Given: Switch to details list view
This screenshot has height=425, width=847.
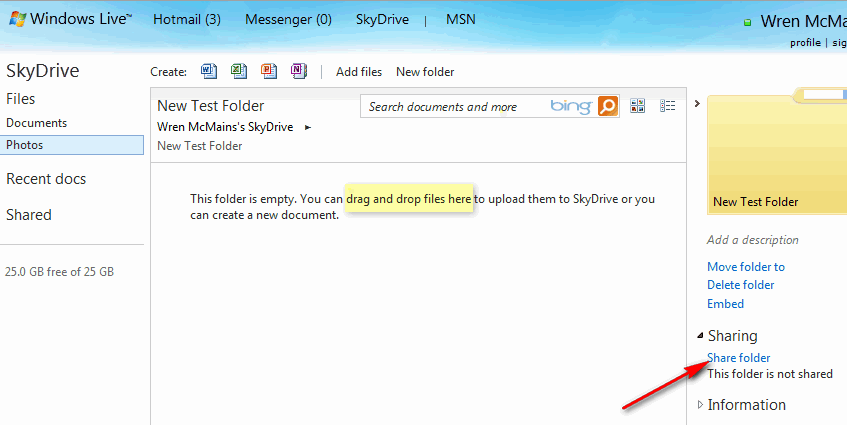Looking at the screenshot, I should [668, 106].
